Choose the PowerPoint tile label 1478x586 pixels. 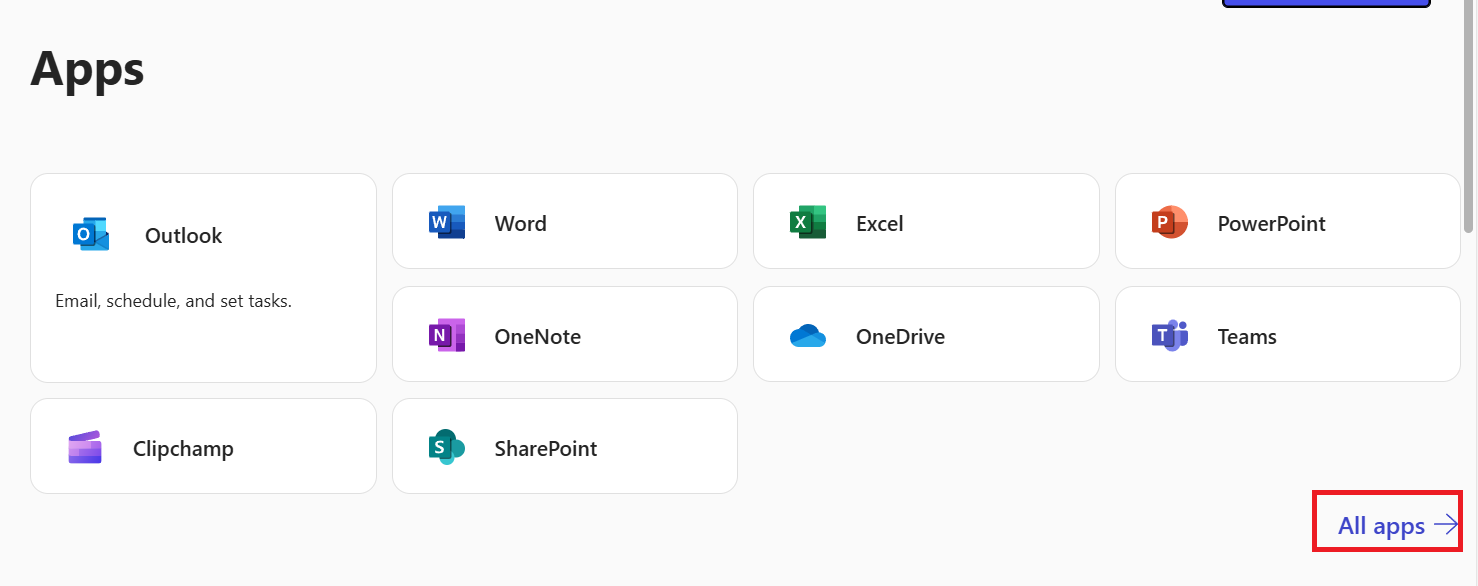click(x=1271, y=223)
